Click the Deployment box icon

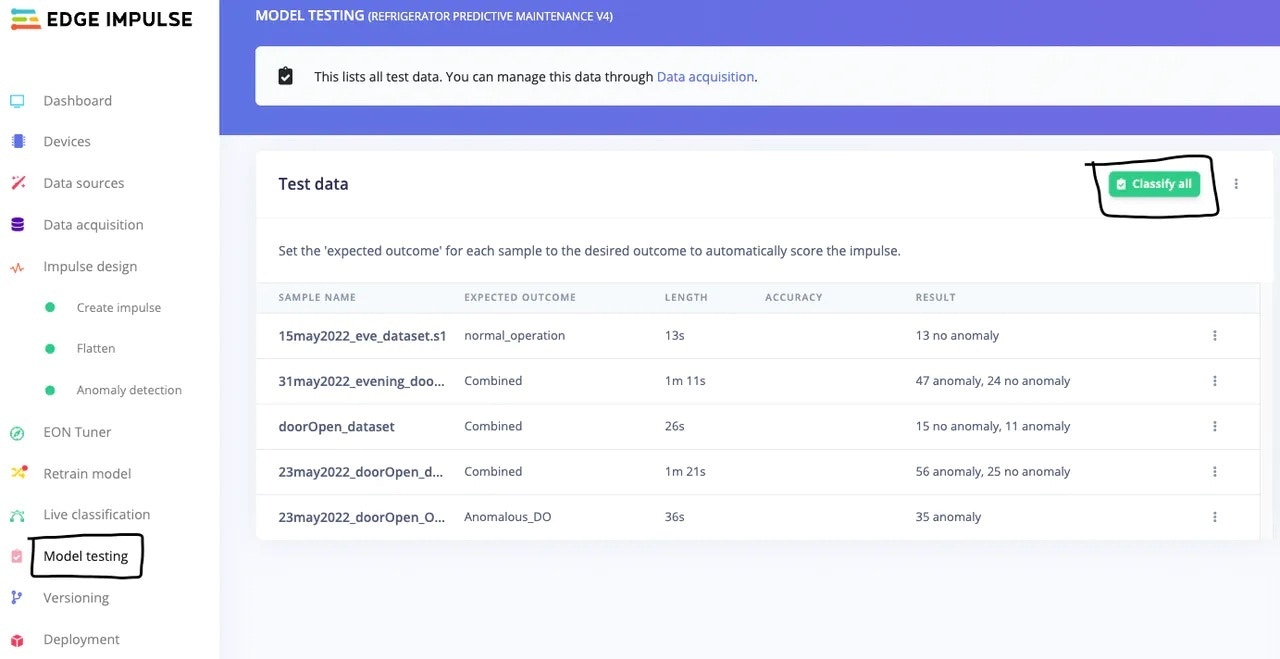coord(17,640)
